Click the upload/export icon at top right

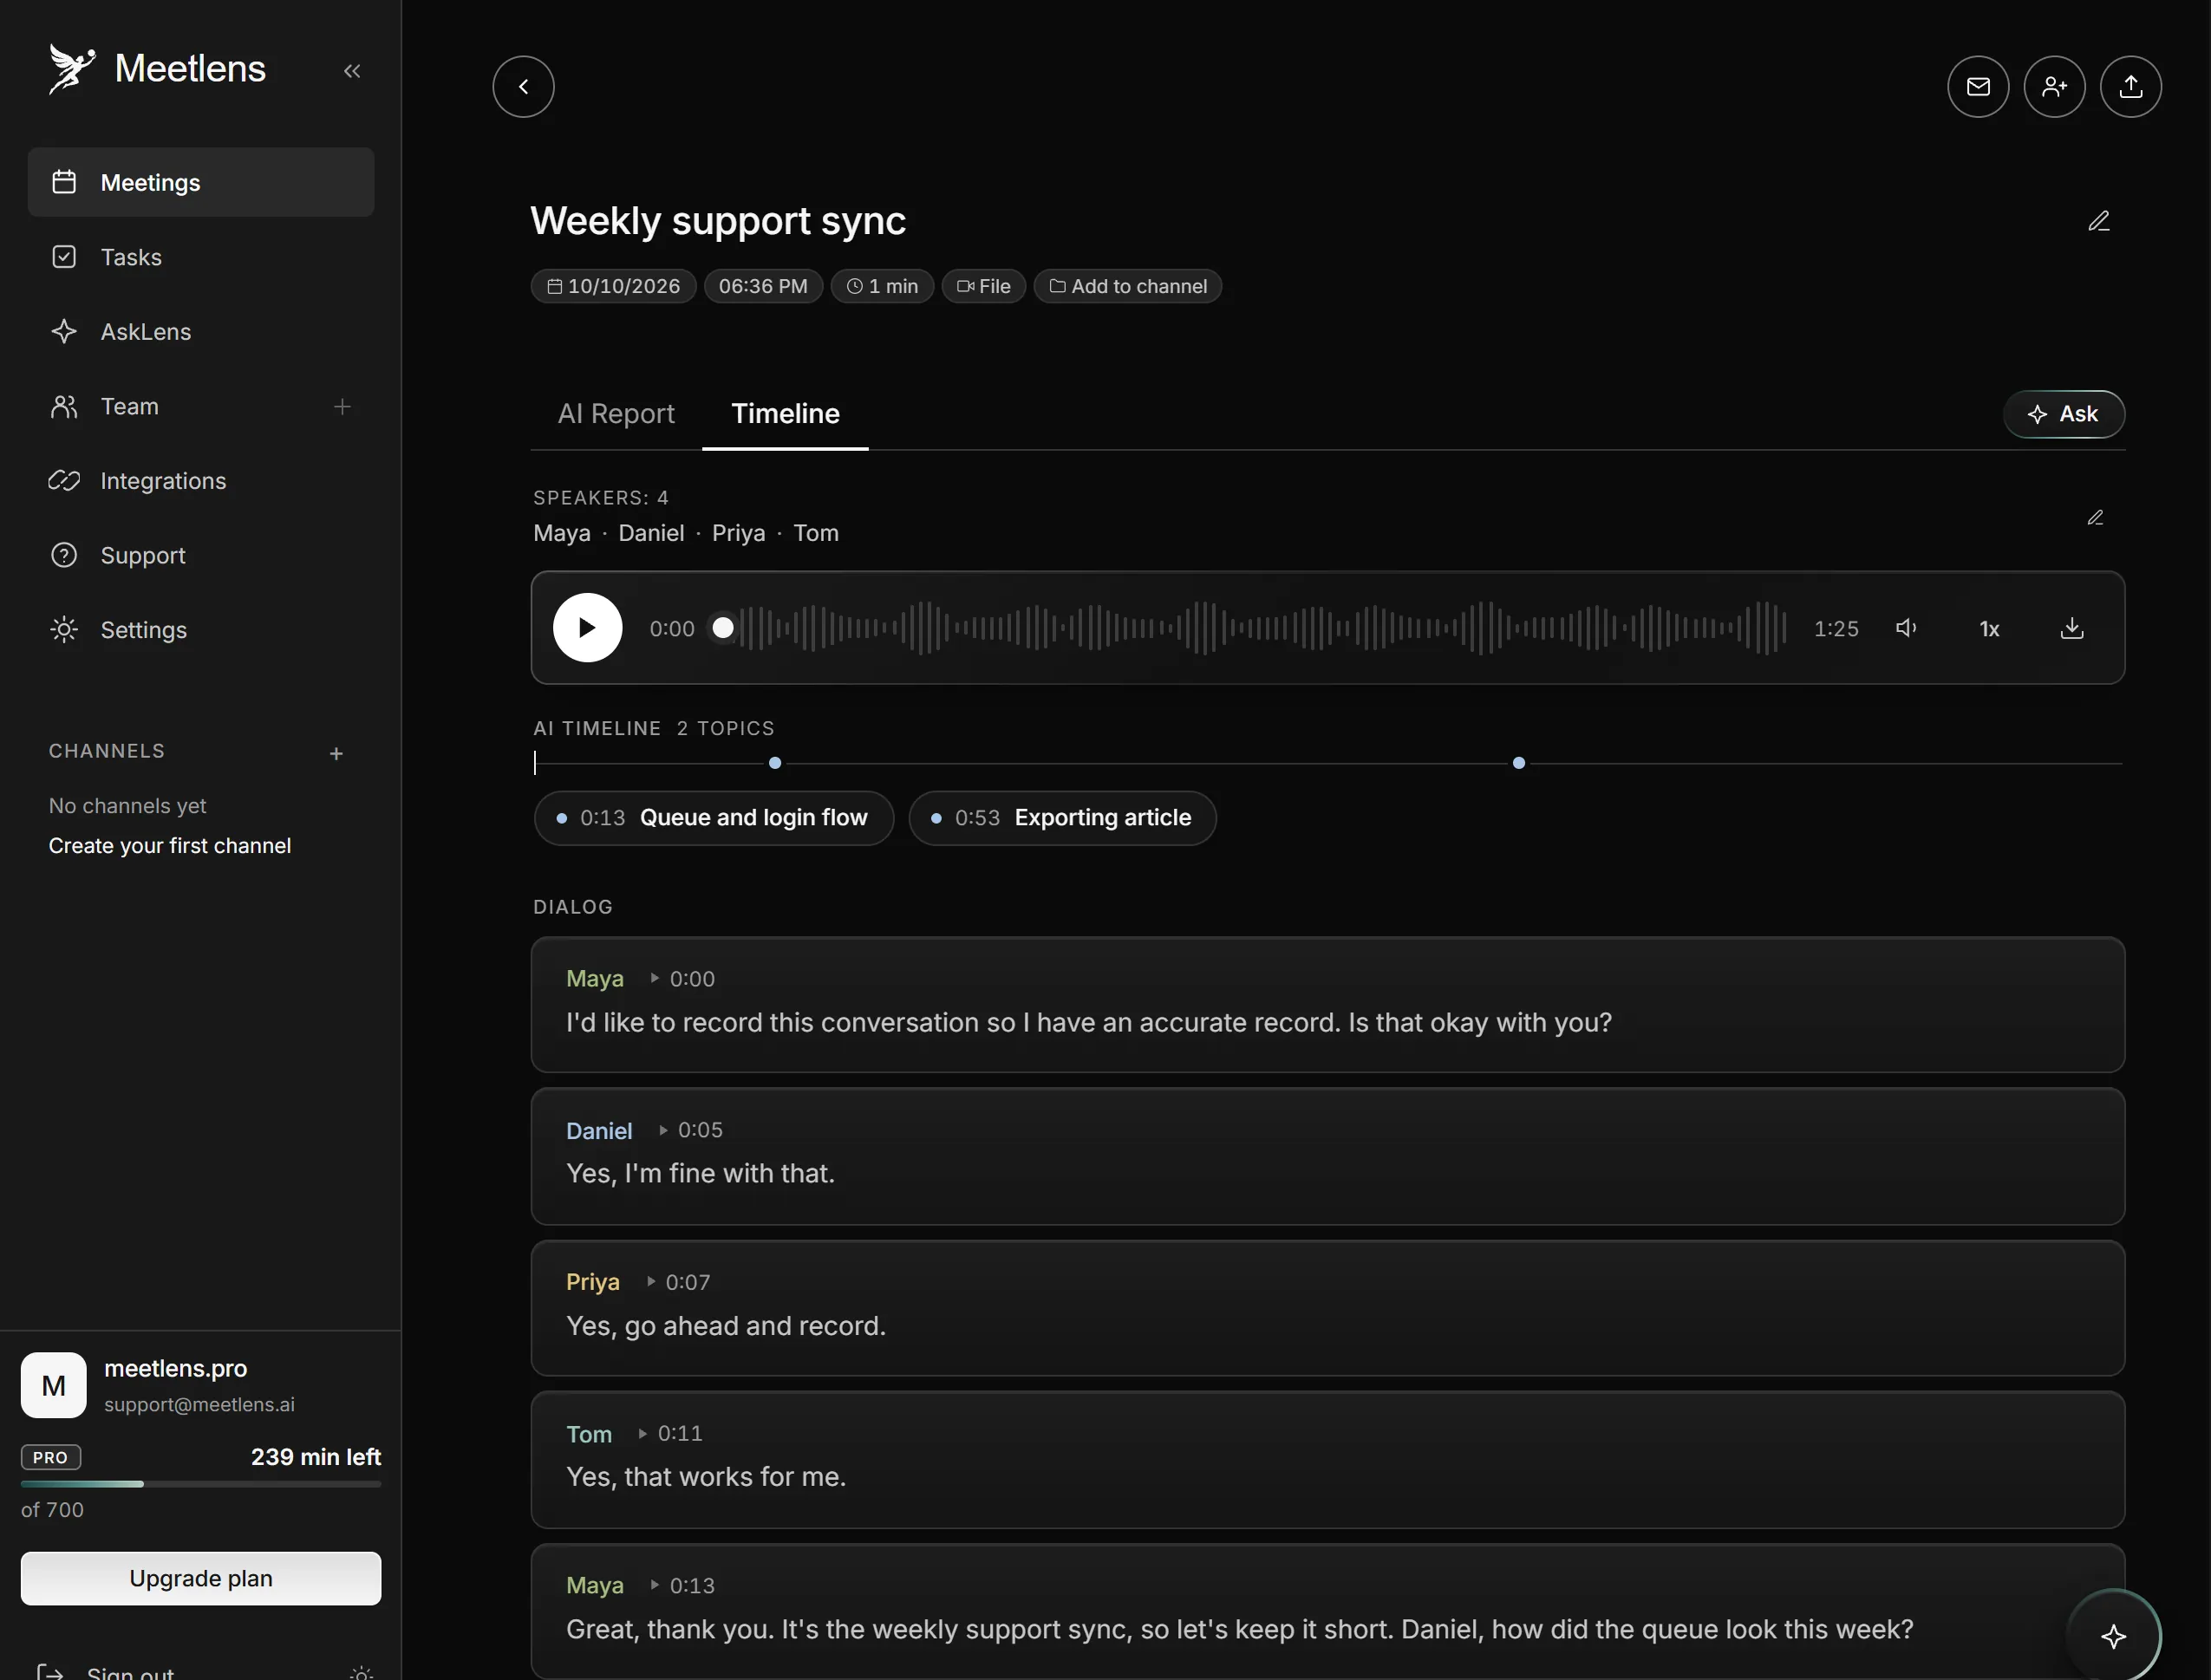(2130, 87)
